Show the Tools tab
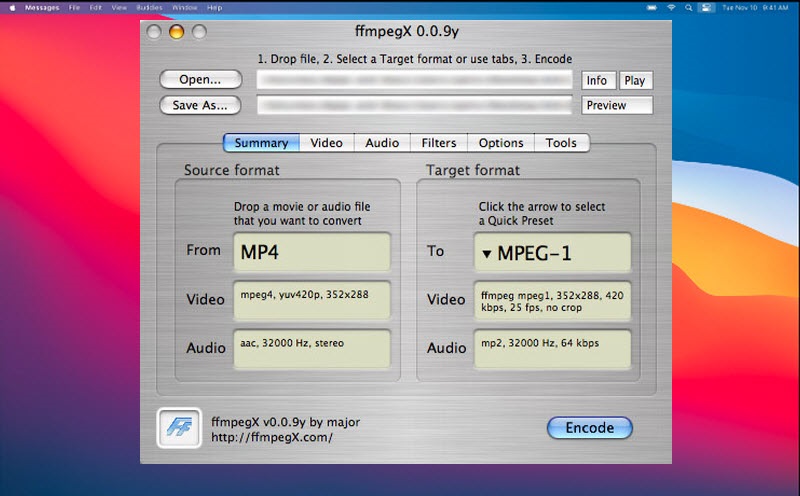The height and width of the screenshot is (496, 800). coord(561,143)
